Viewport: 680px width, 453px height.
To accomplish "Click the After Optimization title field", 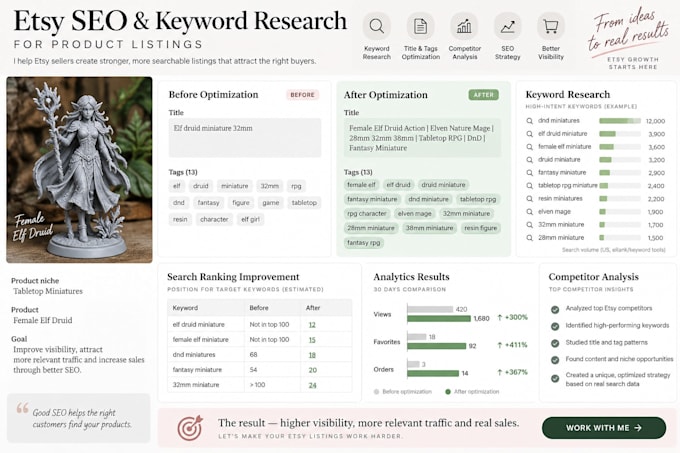I will coord(422,138).
